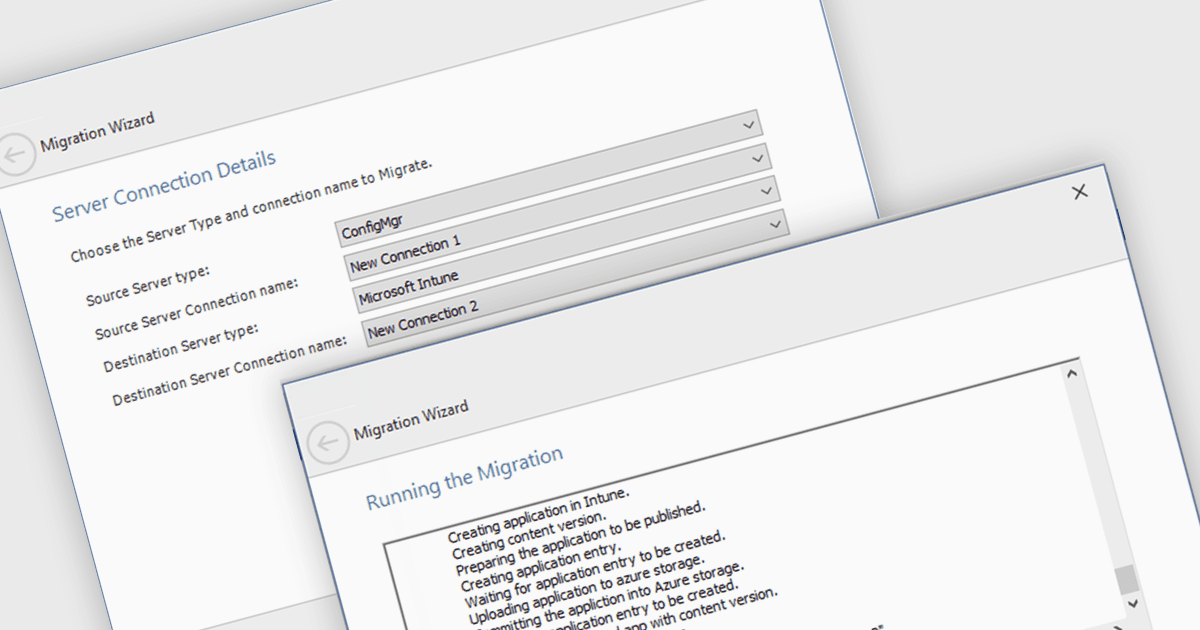Click the 'Migration Wizard' title in the back window
The image size is (1200, 630).
pyautogui.click(x=97, y=132)
